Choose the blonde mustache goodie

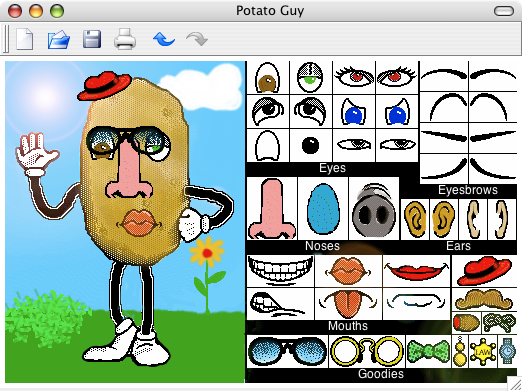484,299
